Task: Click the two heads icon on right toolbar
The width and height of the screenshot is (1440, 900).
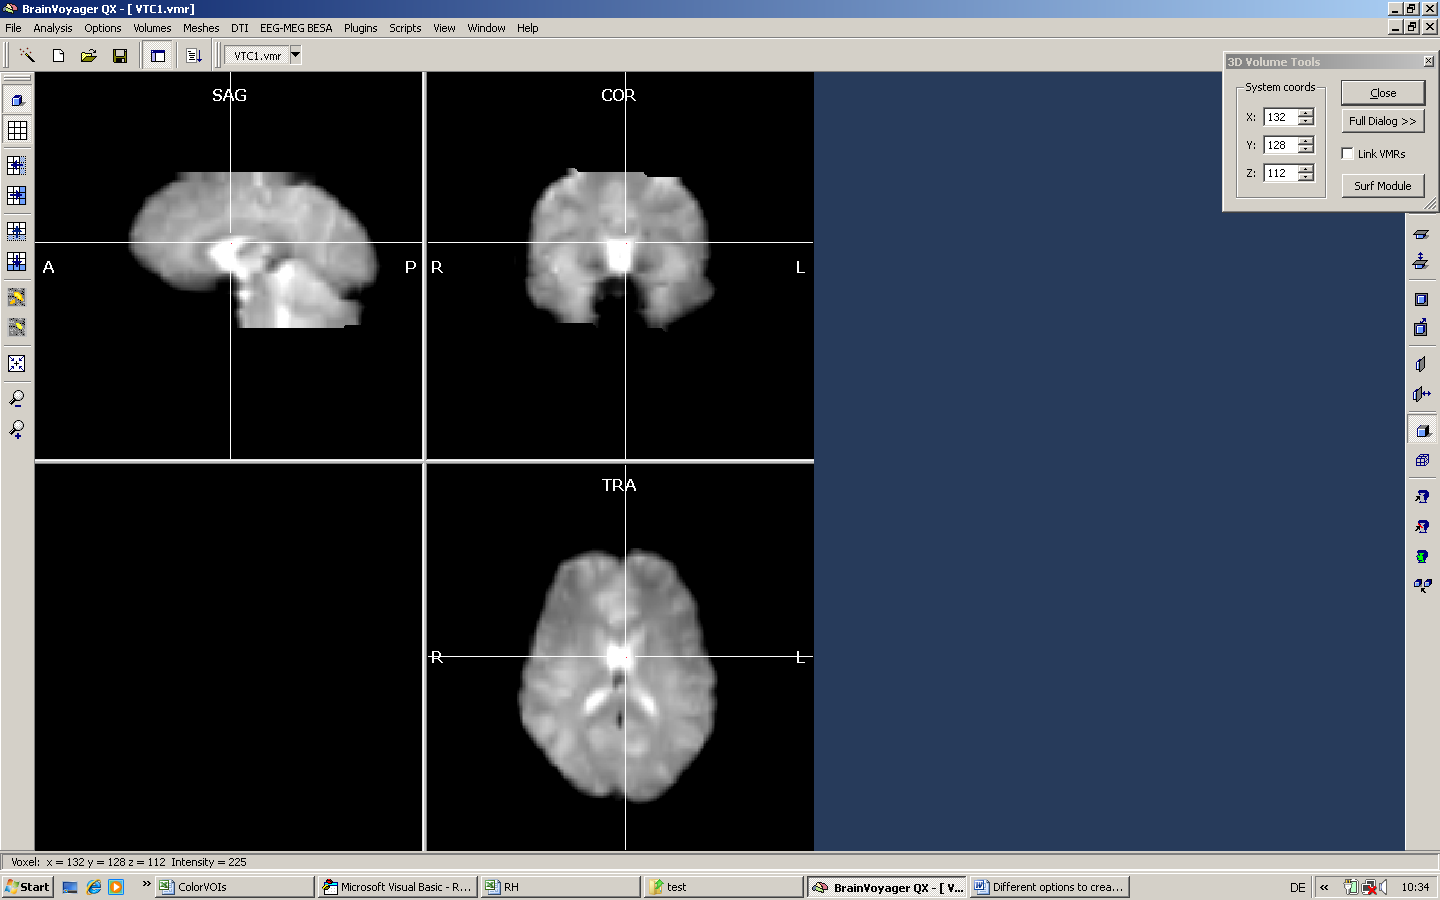Action: click(1422, 585)
